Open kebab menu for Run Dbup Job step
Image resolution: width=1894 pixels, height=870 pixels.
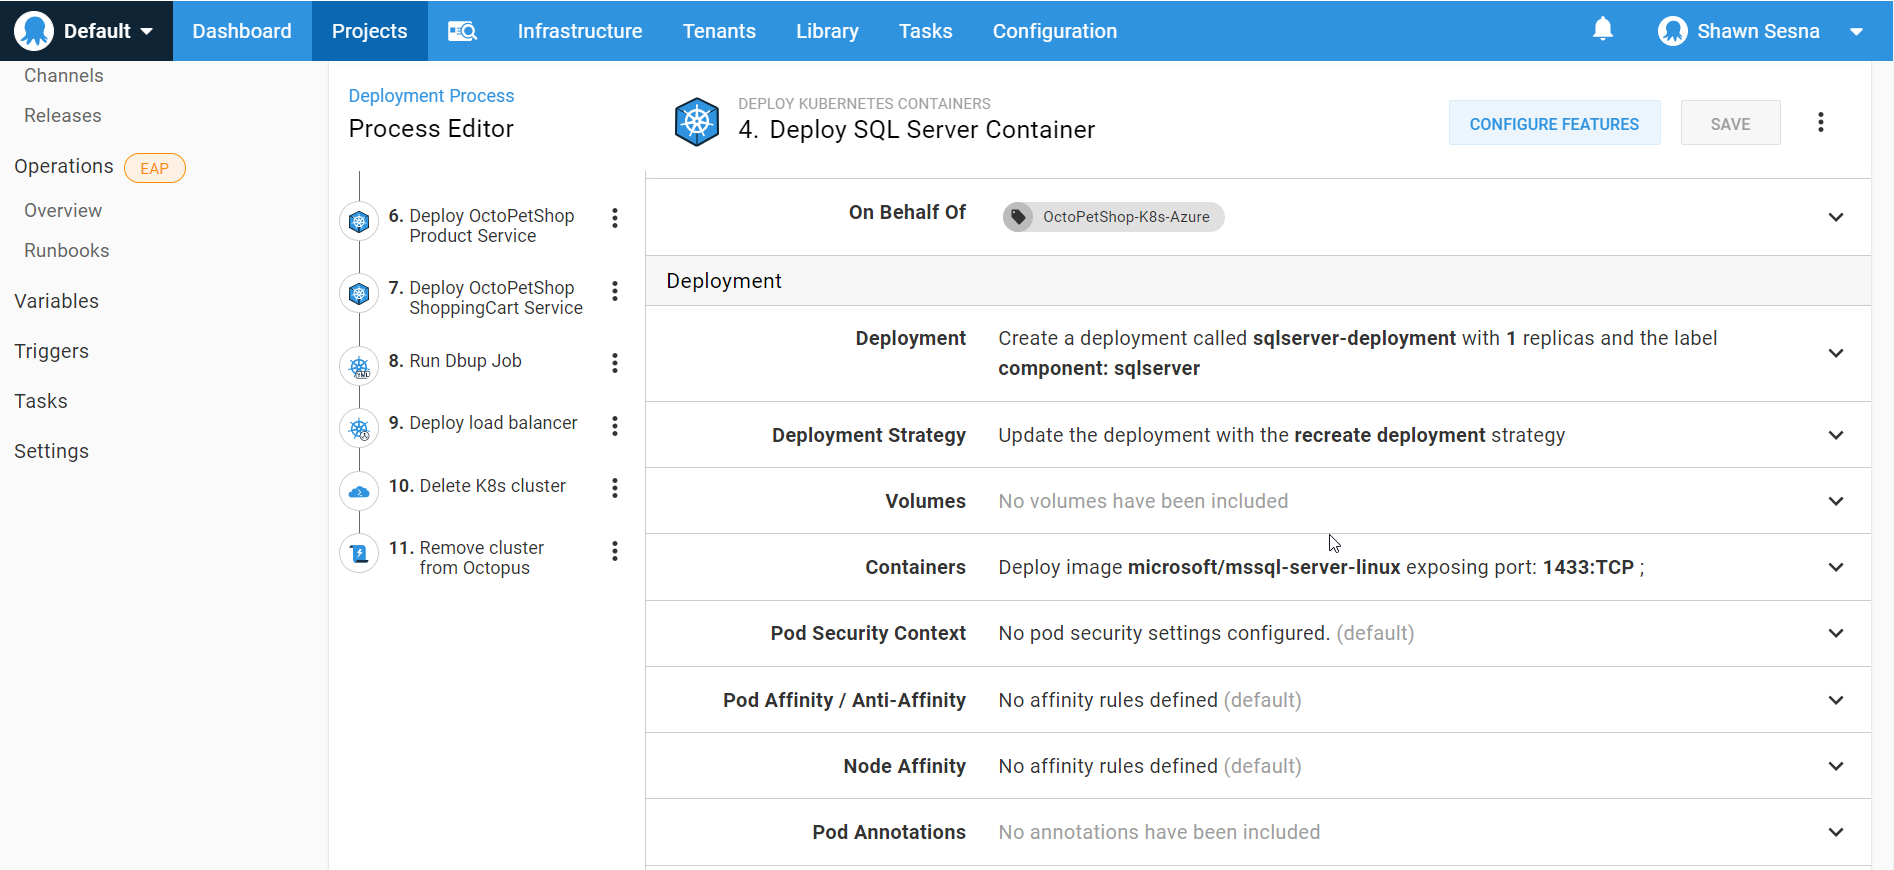tap(615, 363)
